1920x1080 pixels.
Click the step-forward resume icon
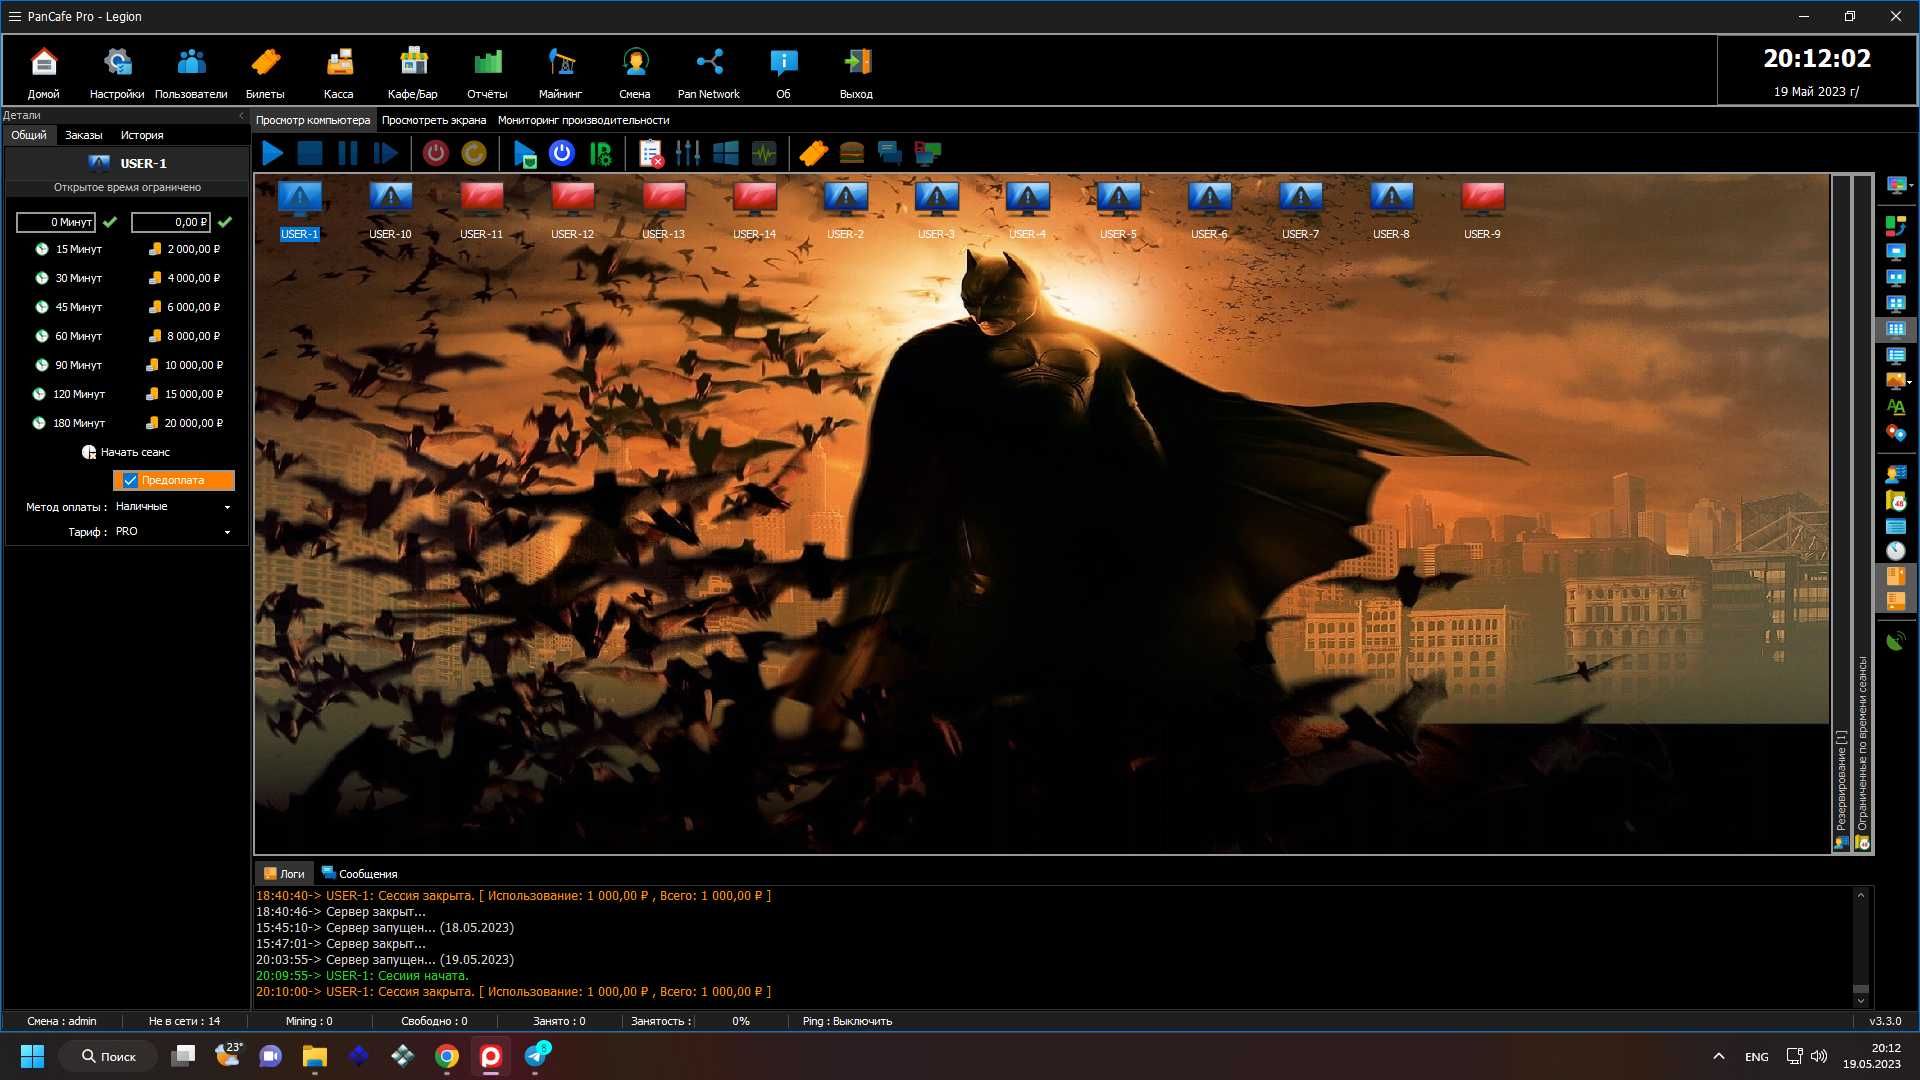[x=386, y=153]
